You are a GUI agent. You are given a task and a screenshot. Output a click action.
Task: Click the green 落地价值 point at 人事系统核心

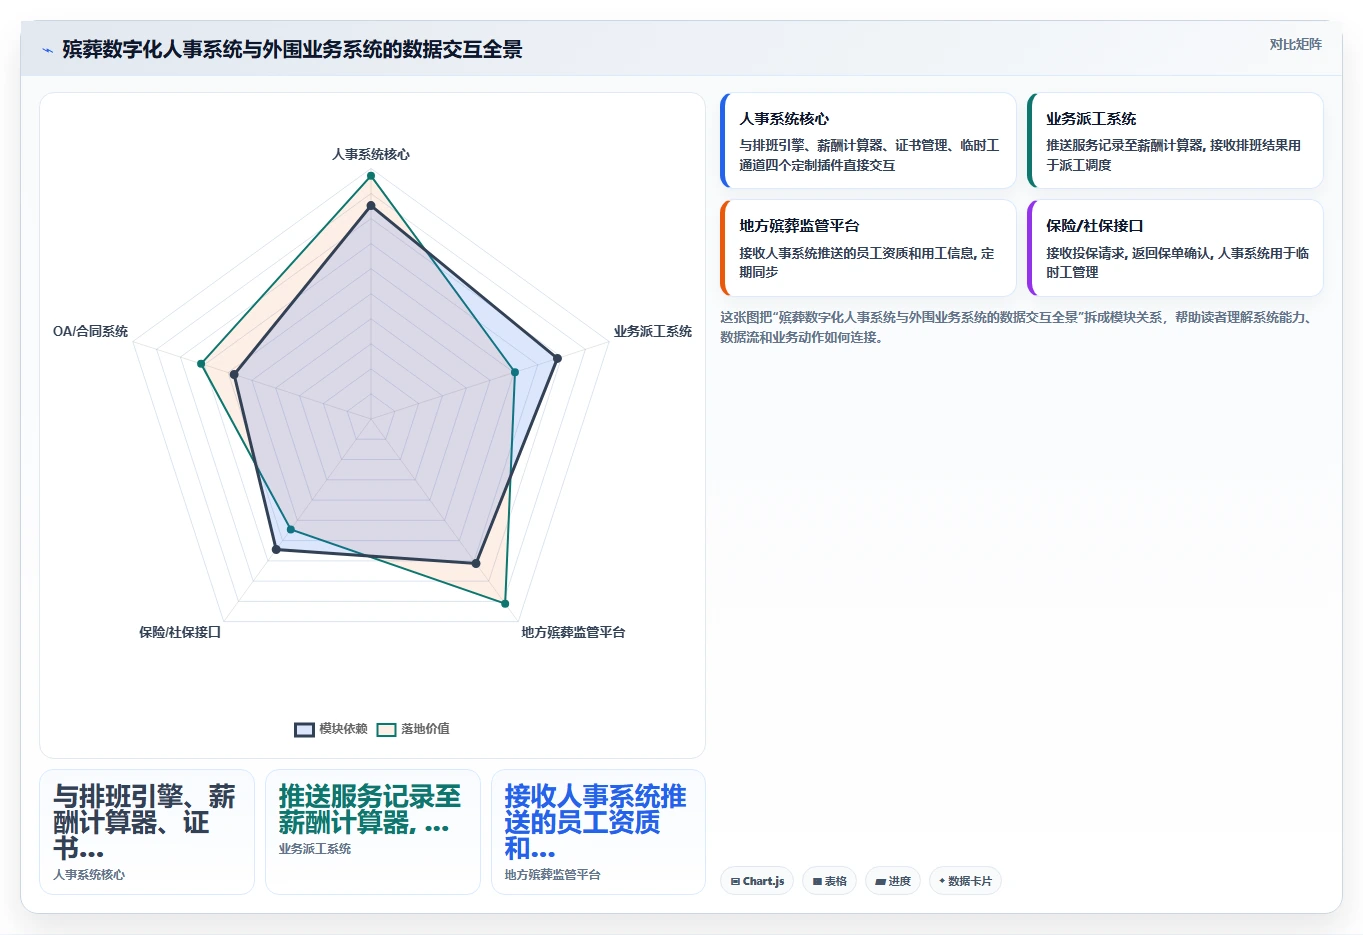click(x=371, y=176)
